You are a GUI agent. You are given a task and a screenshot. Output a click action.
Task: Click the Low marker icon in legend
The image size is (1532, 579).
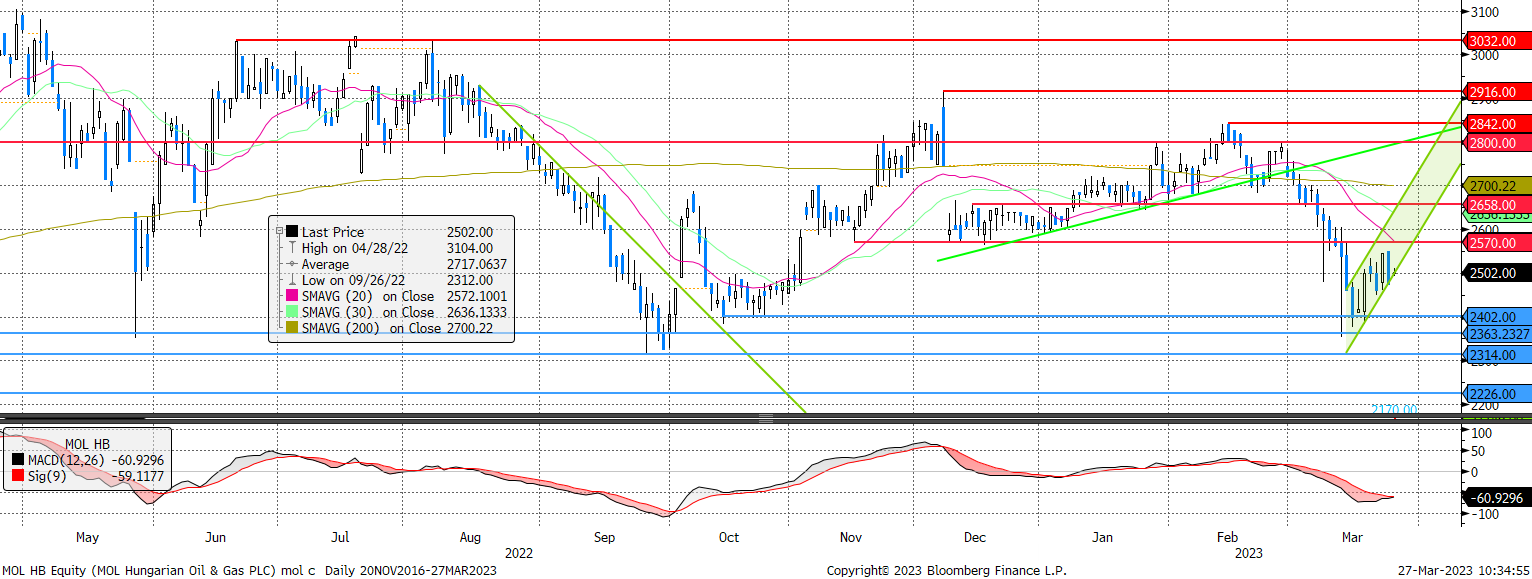292,280
